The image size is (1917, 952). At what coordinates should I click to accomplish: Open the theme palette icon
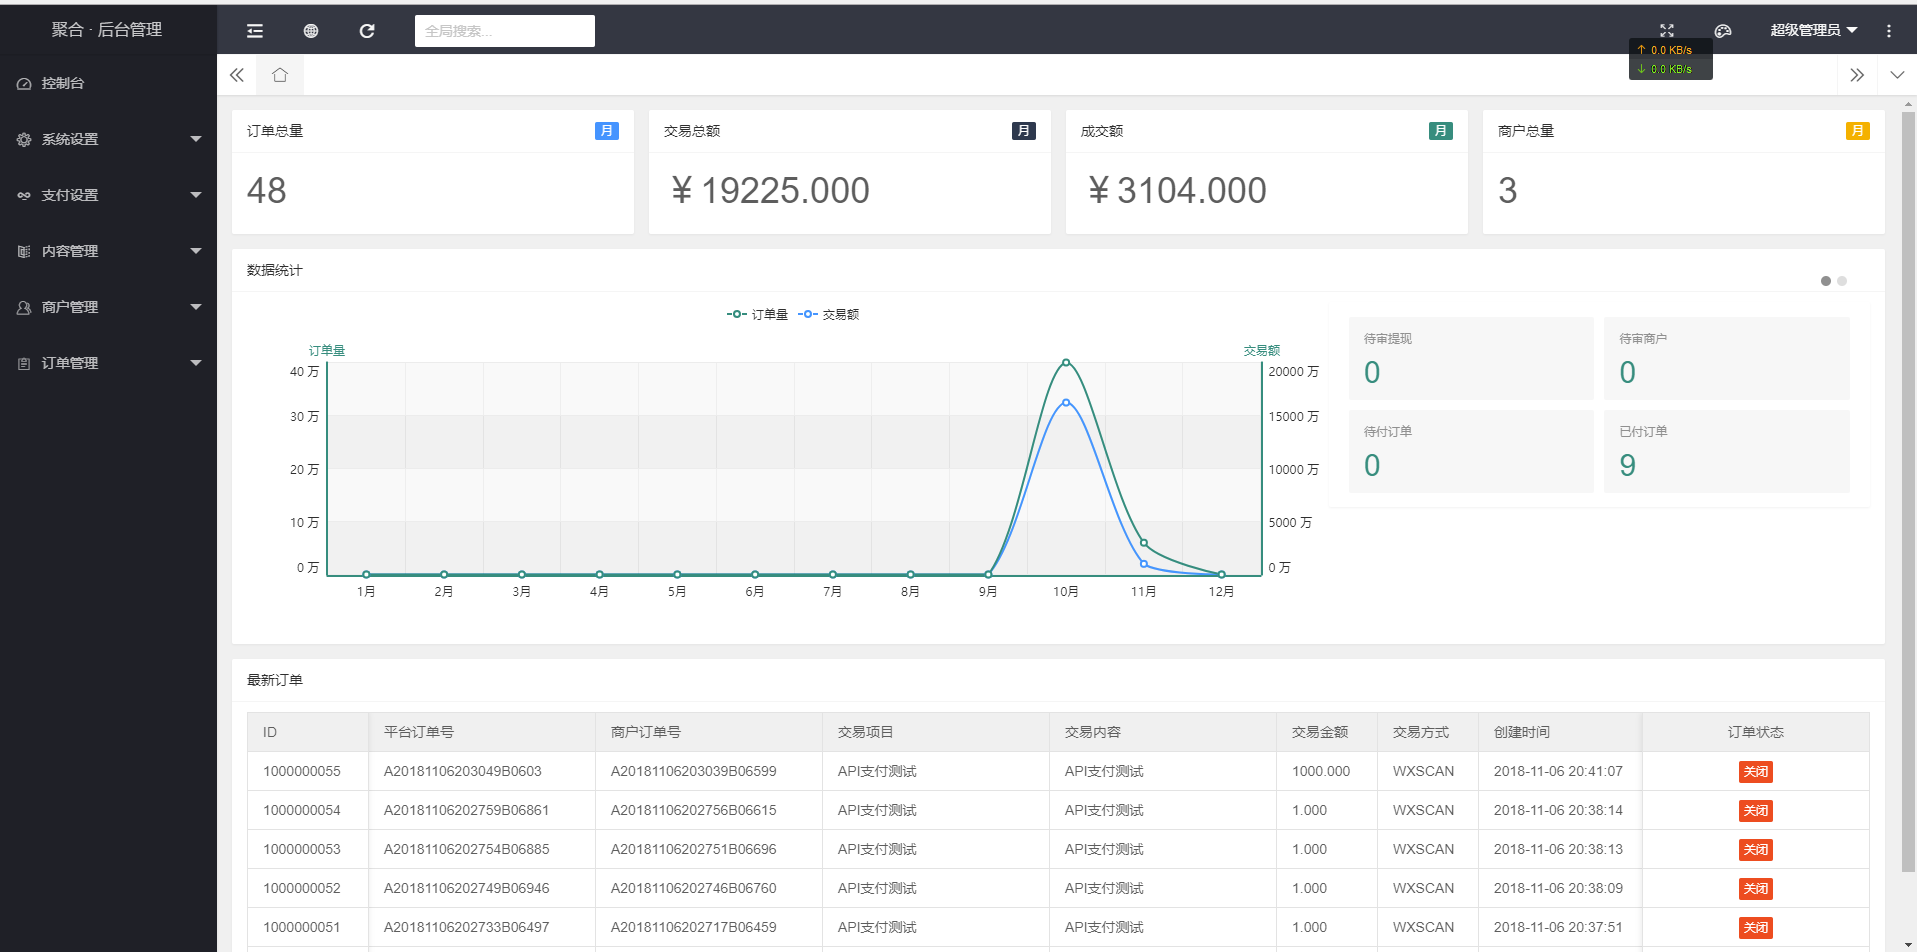pyautogui.click(x=1722, y=31)
